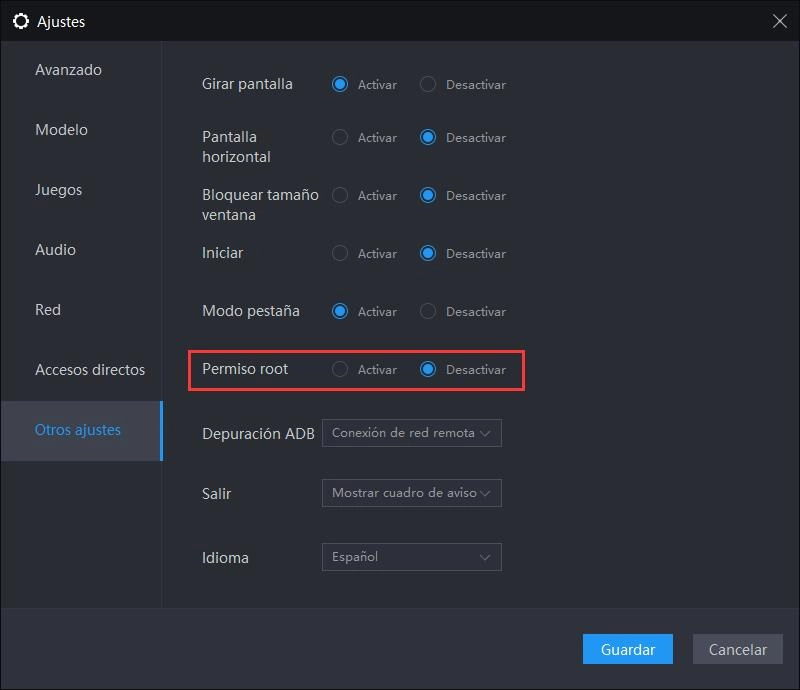The image size is (800, 690).
Task: Click the Guardar button
Action: click(628, 649)
